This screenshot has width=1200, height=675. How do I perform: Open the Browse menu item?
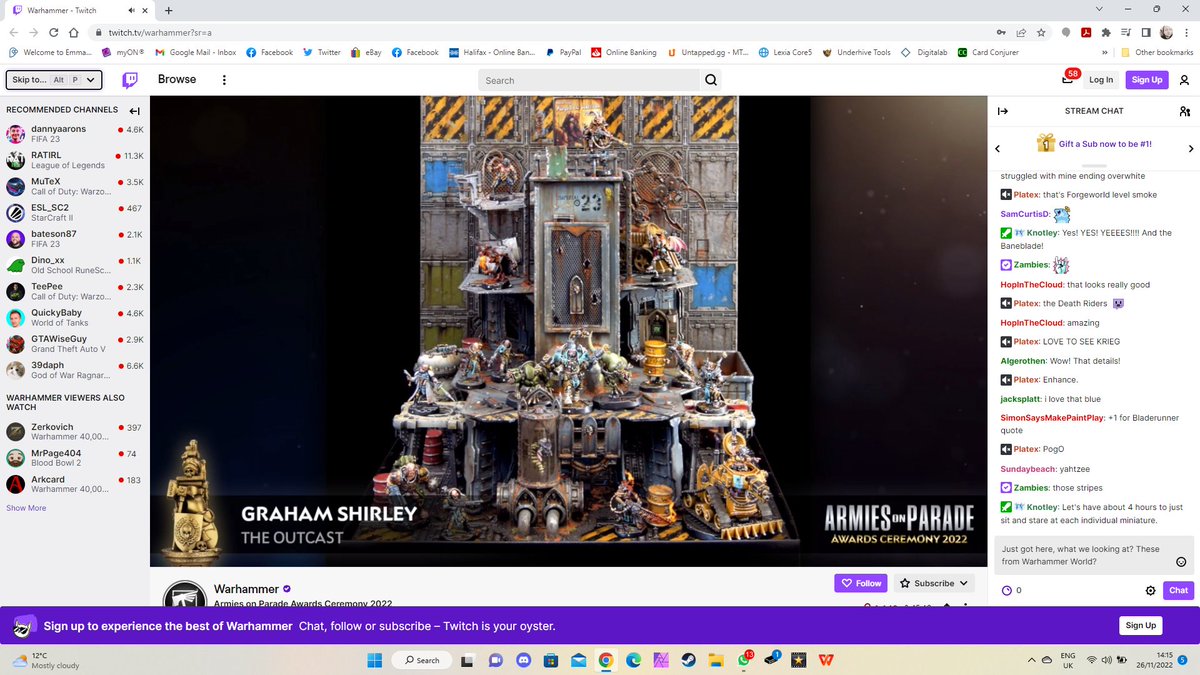click(x=177, y=80)
